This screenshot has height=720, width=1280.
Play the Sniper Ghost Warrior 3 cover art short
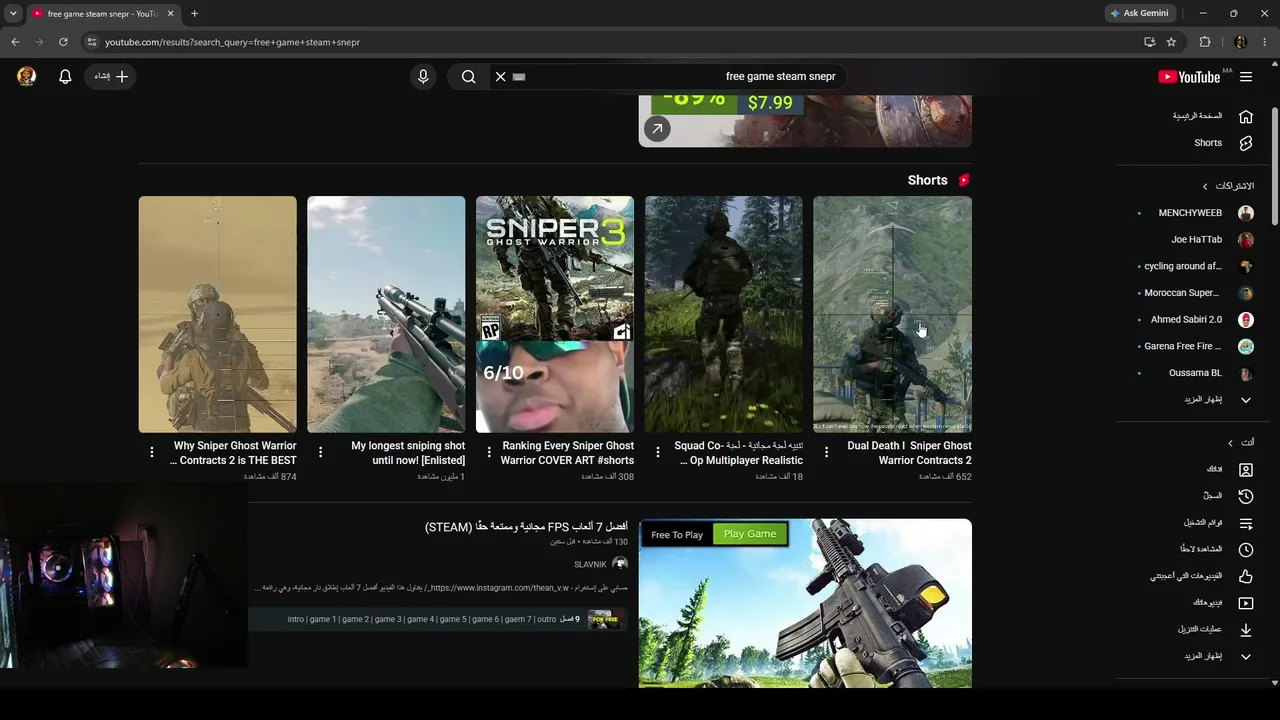pyautogui.click(x=555, y=314)
